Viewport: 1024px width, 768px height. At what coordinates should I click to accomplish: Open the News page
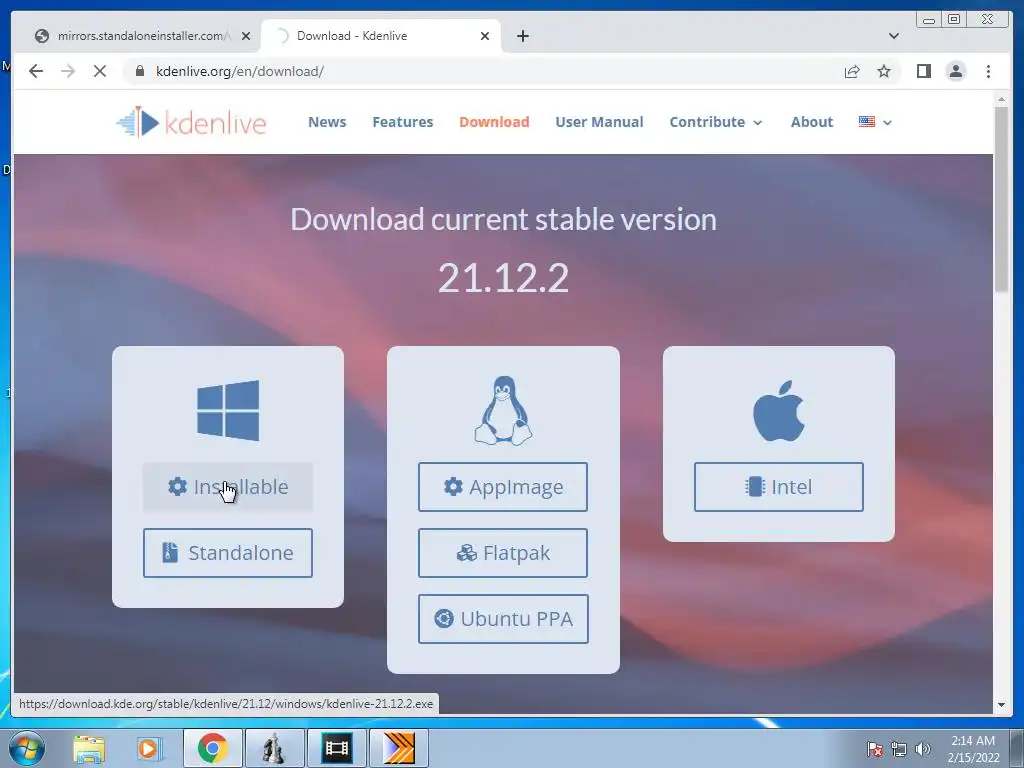point(327,122)
